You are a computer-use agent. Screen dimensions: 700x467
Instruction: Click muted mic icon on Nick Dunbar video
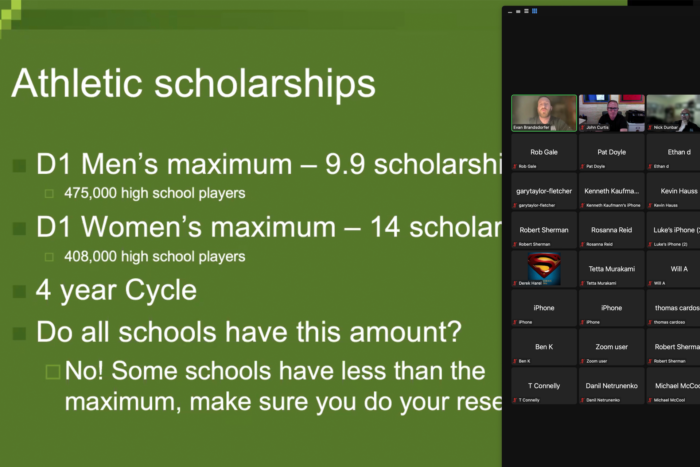point(650,128)
